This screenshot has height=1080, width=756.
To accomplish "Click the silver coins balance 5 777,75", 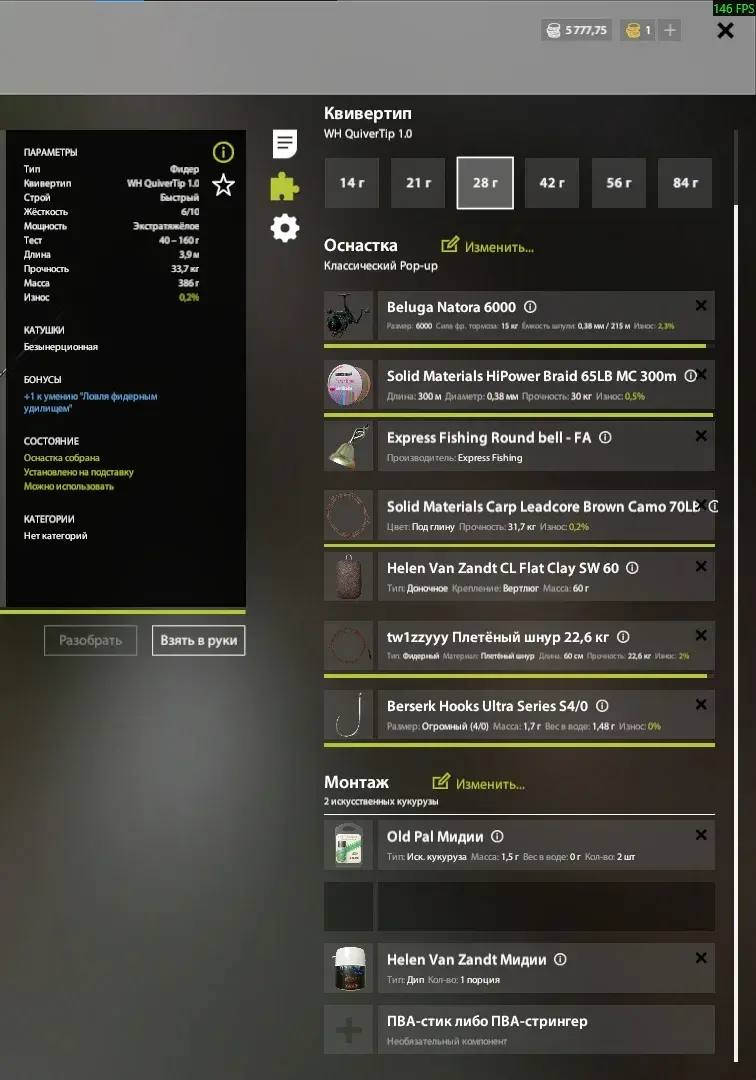I will pyautogui.click(x=577, y=30).
